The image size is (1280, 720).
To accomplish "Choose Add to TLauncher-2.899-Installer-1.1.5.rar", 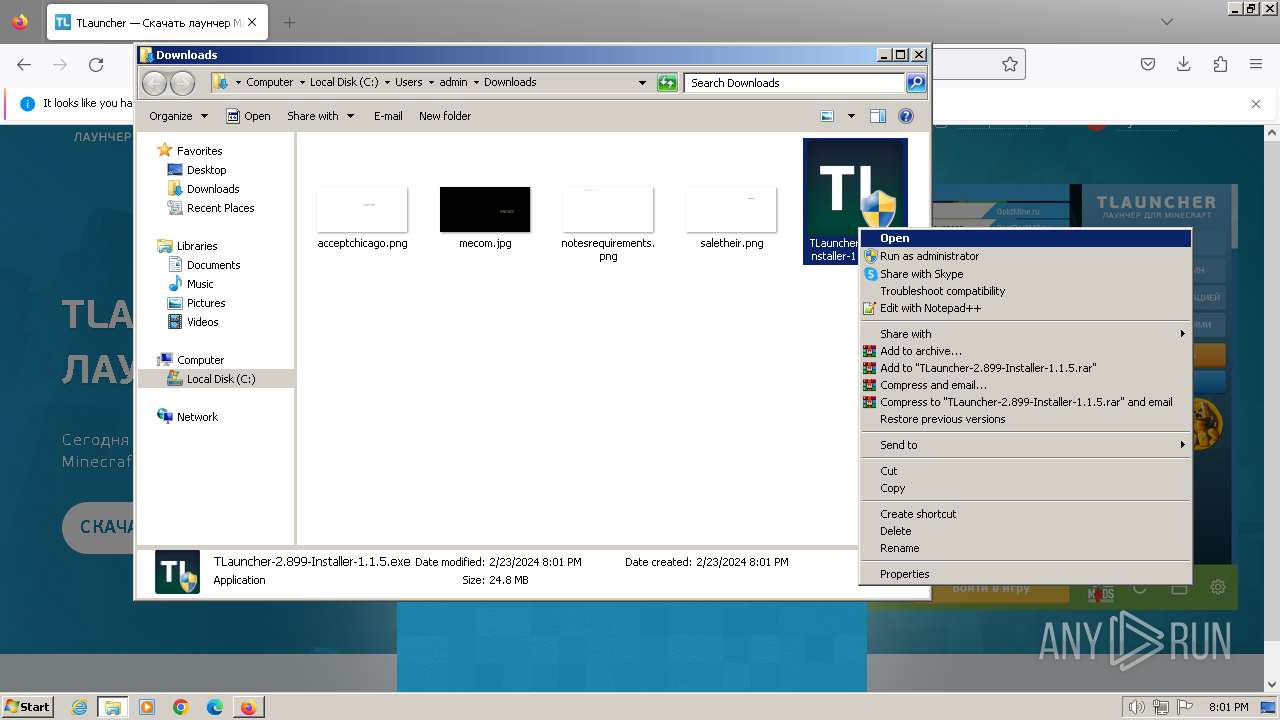I will click(1025, 368).
